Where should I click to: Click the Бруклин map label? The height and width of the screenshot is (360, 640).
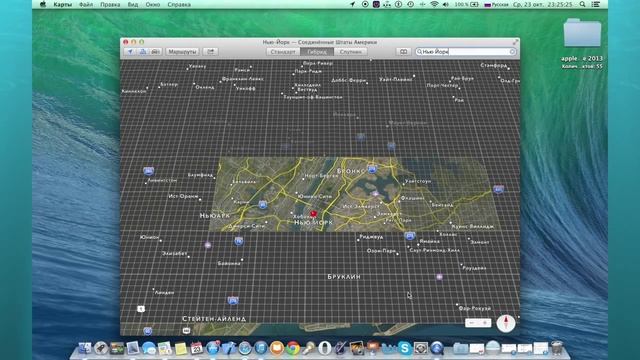pos(344,277)
